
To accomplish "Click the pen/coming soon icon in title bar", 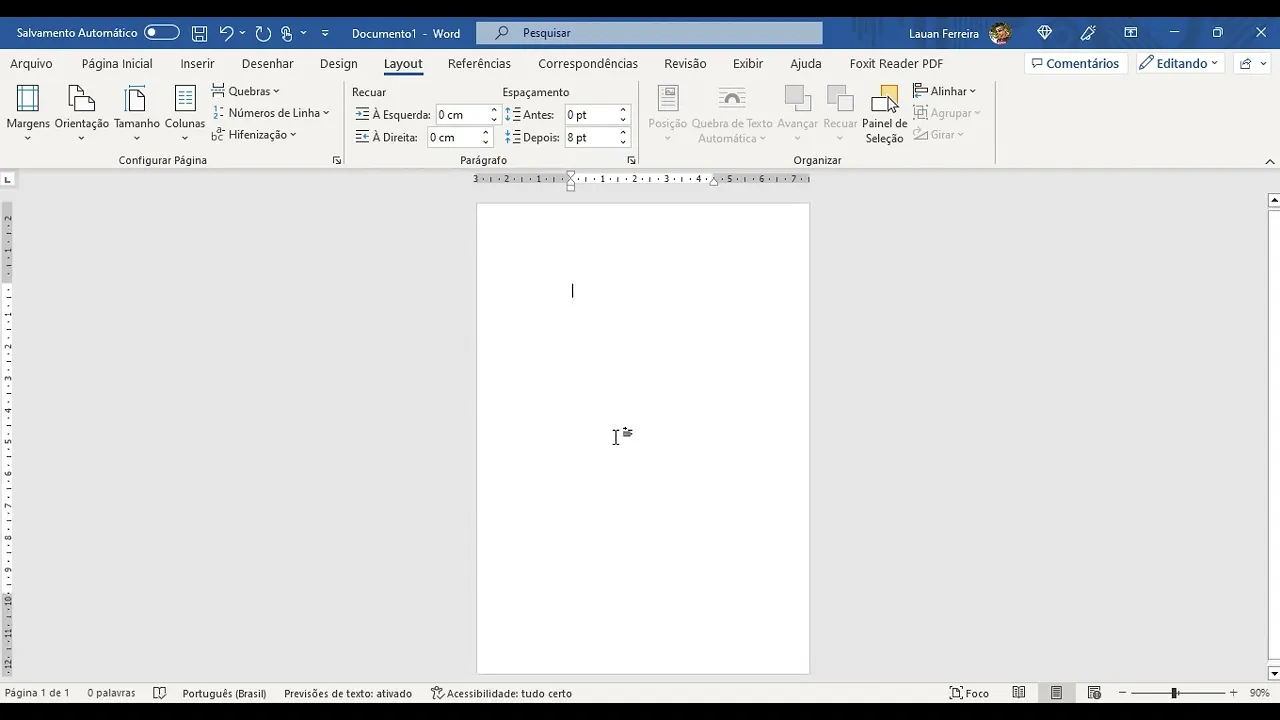I will [1088, 33].
